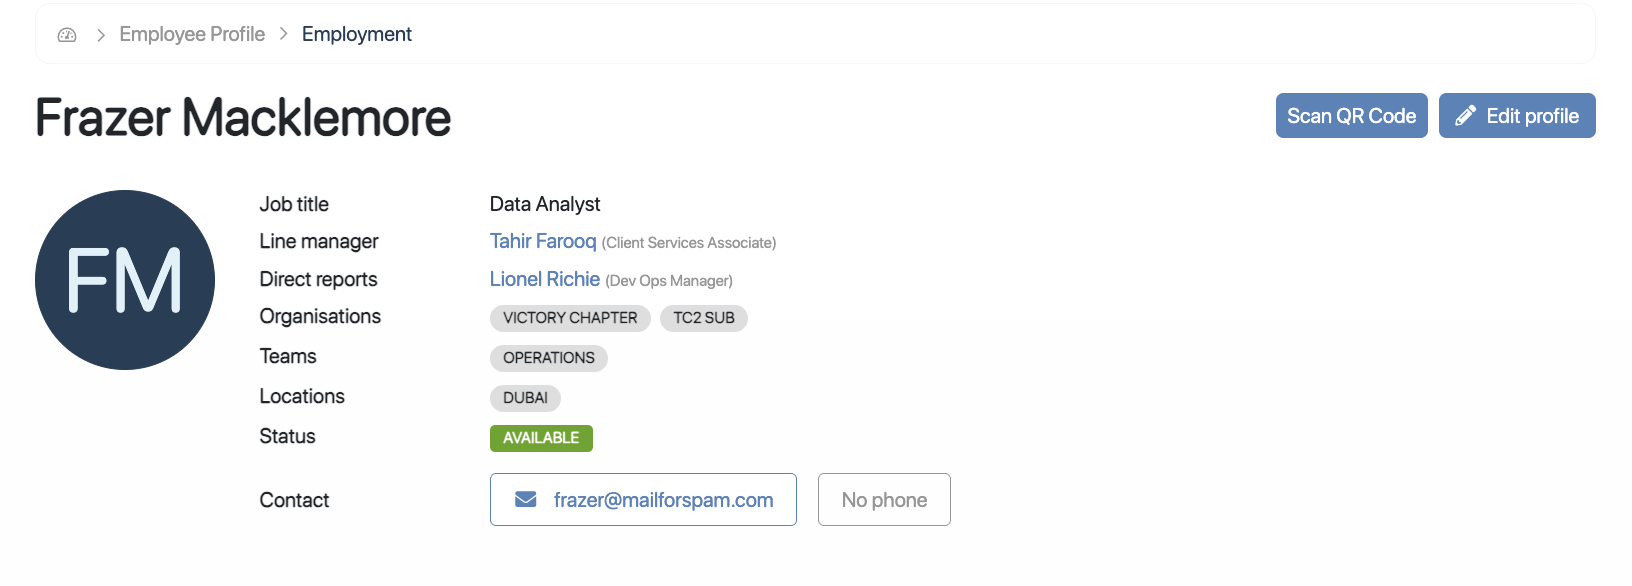Click the DUBAI location tag
Viewport: 1632px width, 586px height.
[525, 398]
